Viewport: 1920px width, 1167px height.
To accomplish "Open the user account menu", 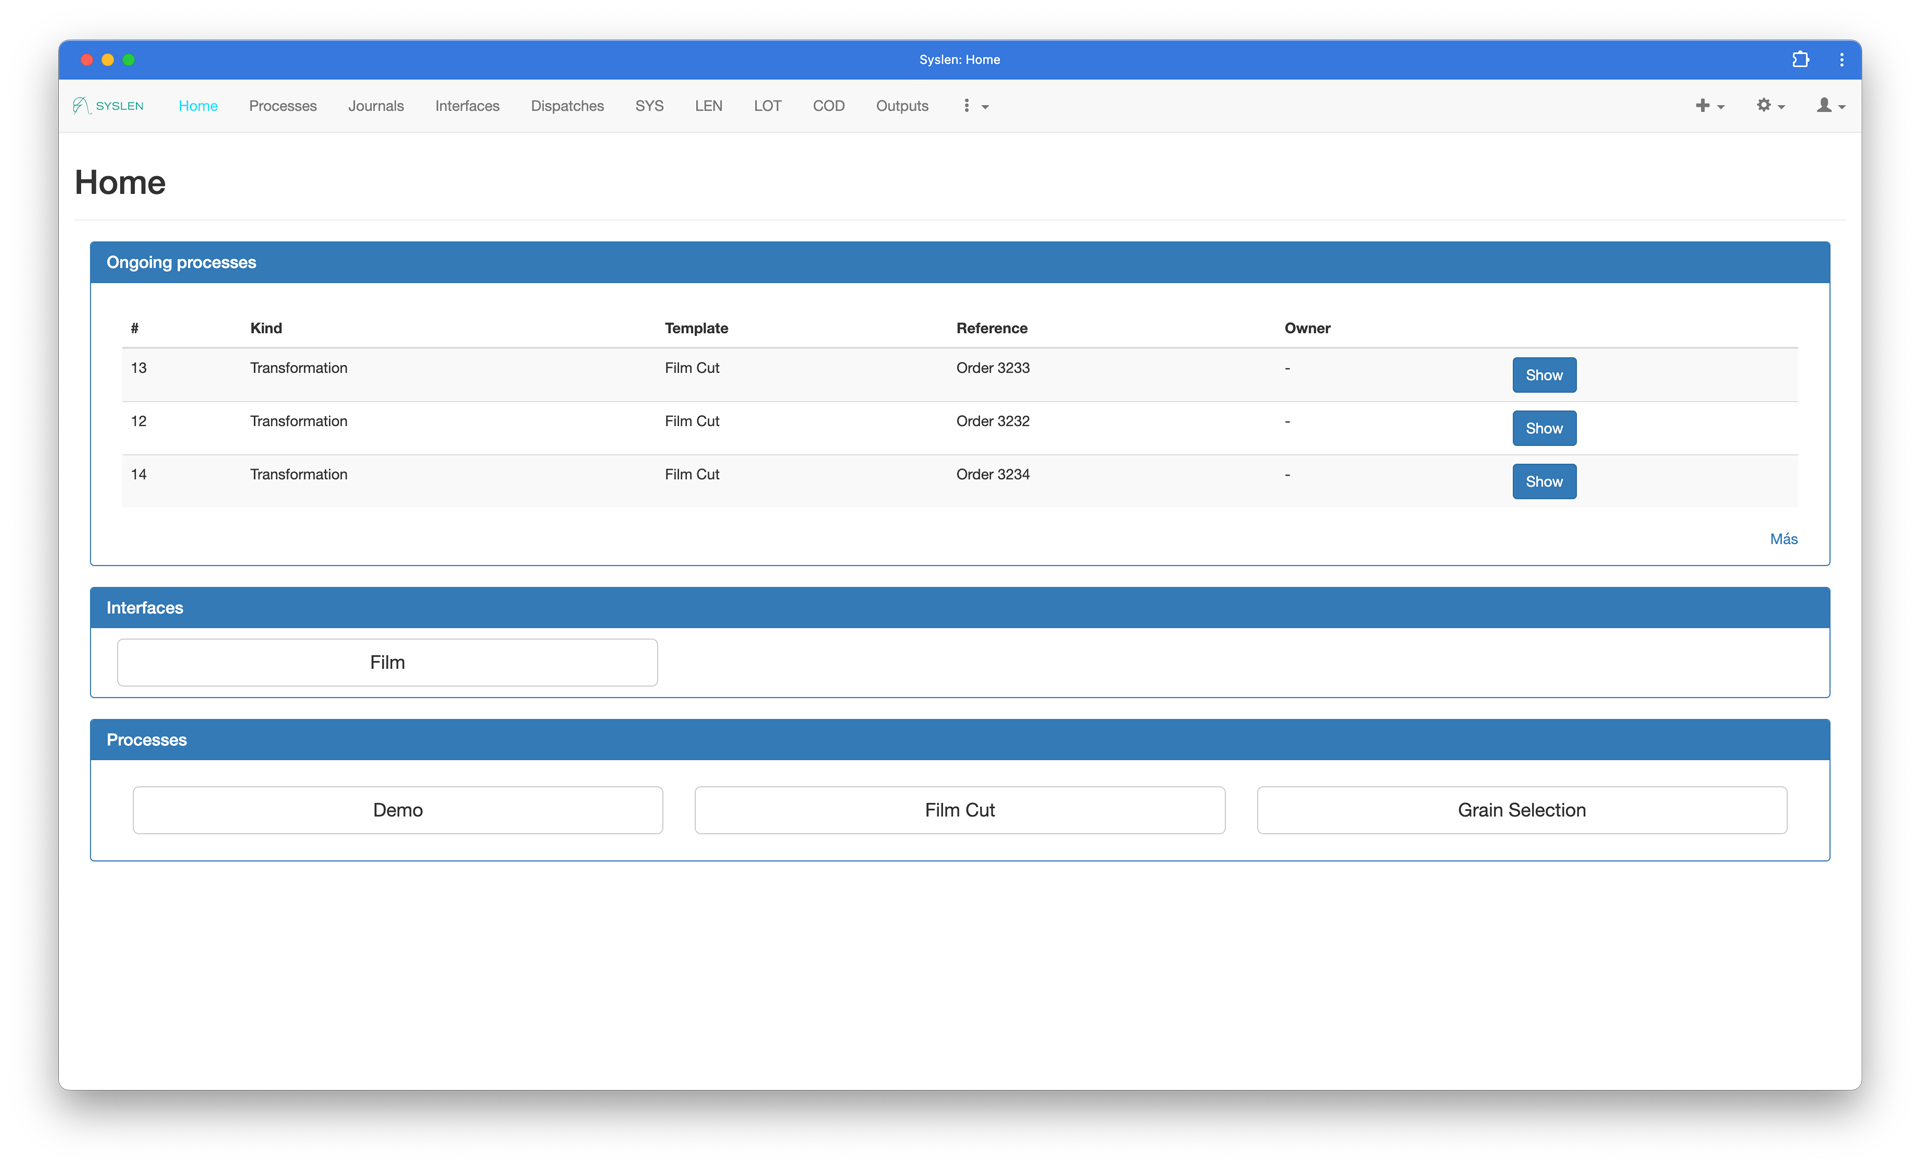I will click(1830, 106).
